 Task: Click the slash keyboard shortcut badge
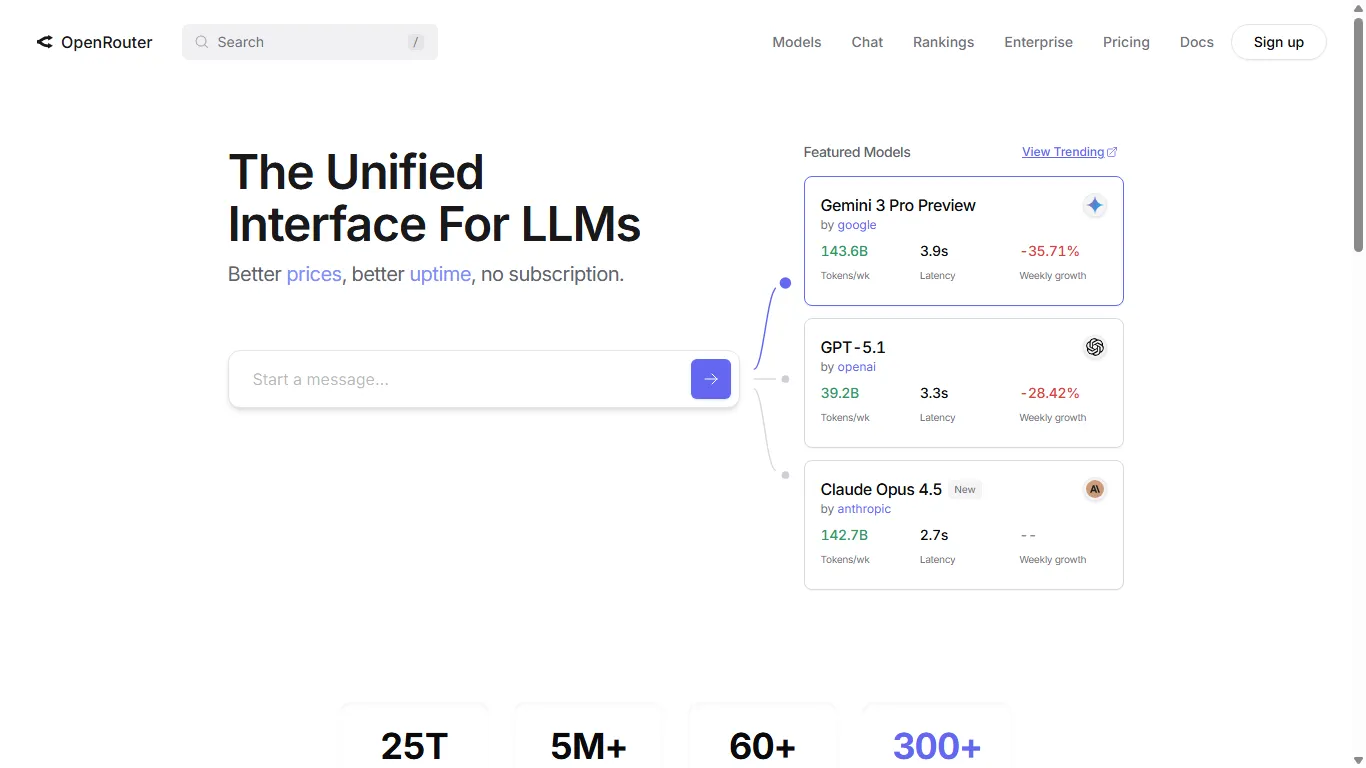tap(415, 42)
